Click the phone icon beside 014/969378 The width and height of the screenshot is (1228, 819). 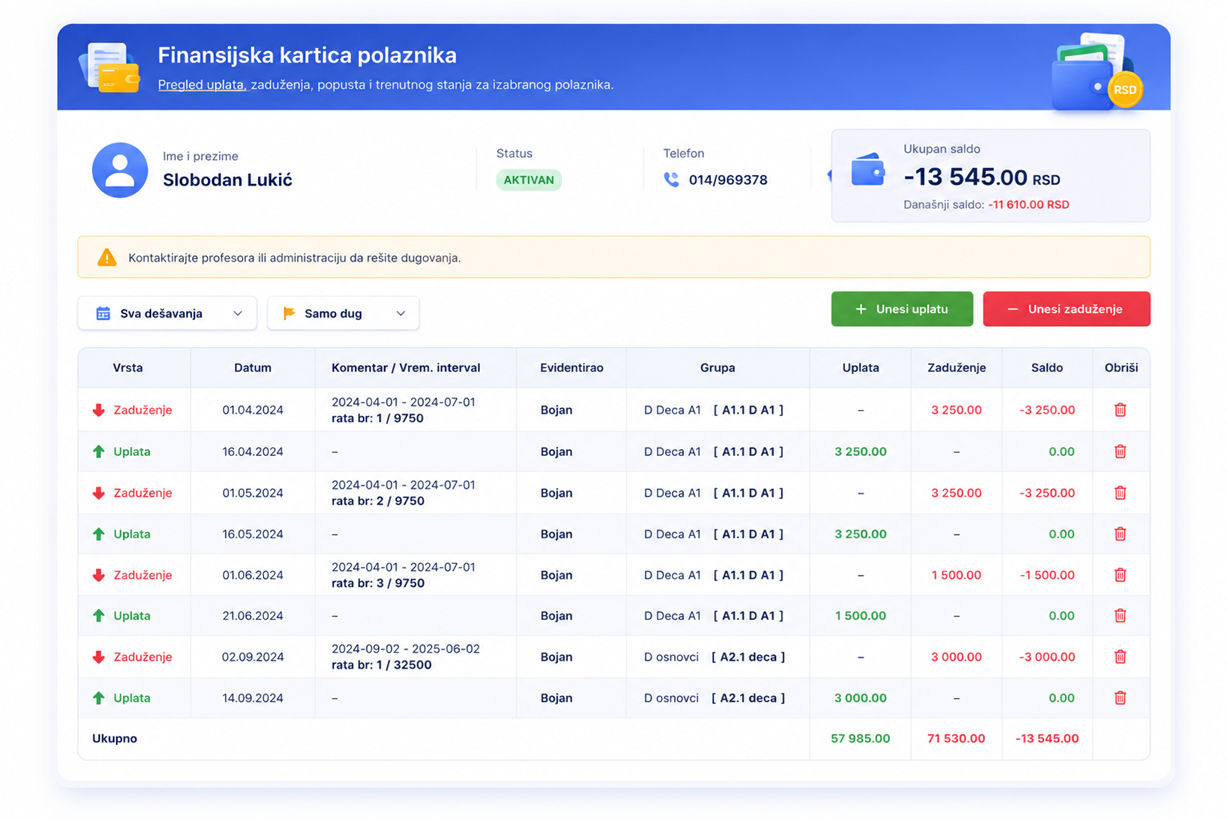(x=671, y=180)
